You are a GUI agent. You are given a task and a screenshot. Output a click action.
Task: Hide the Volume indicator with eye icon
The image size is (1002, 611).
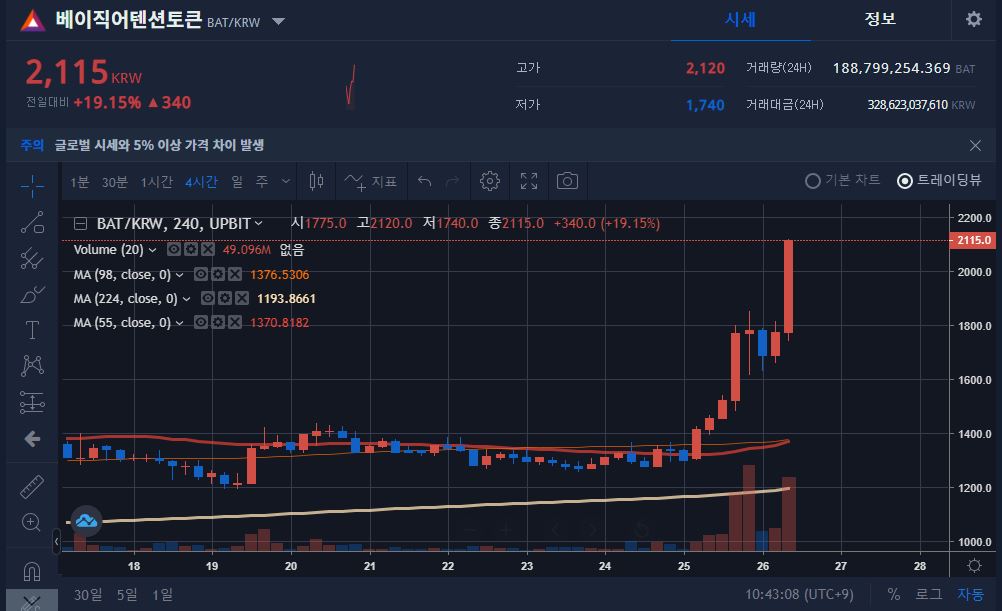pyautogui.click(x=174, y=249)
